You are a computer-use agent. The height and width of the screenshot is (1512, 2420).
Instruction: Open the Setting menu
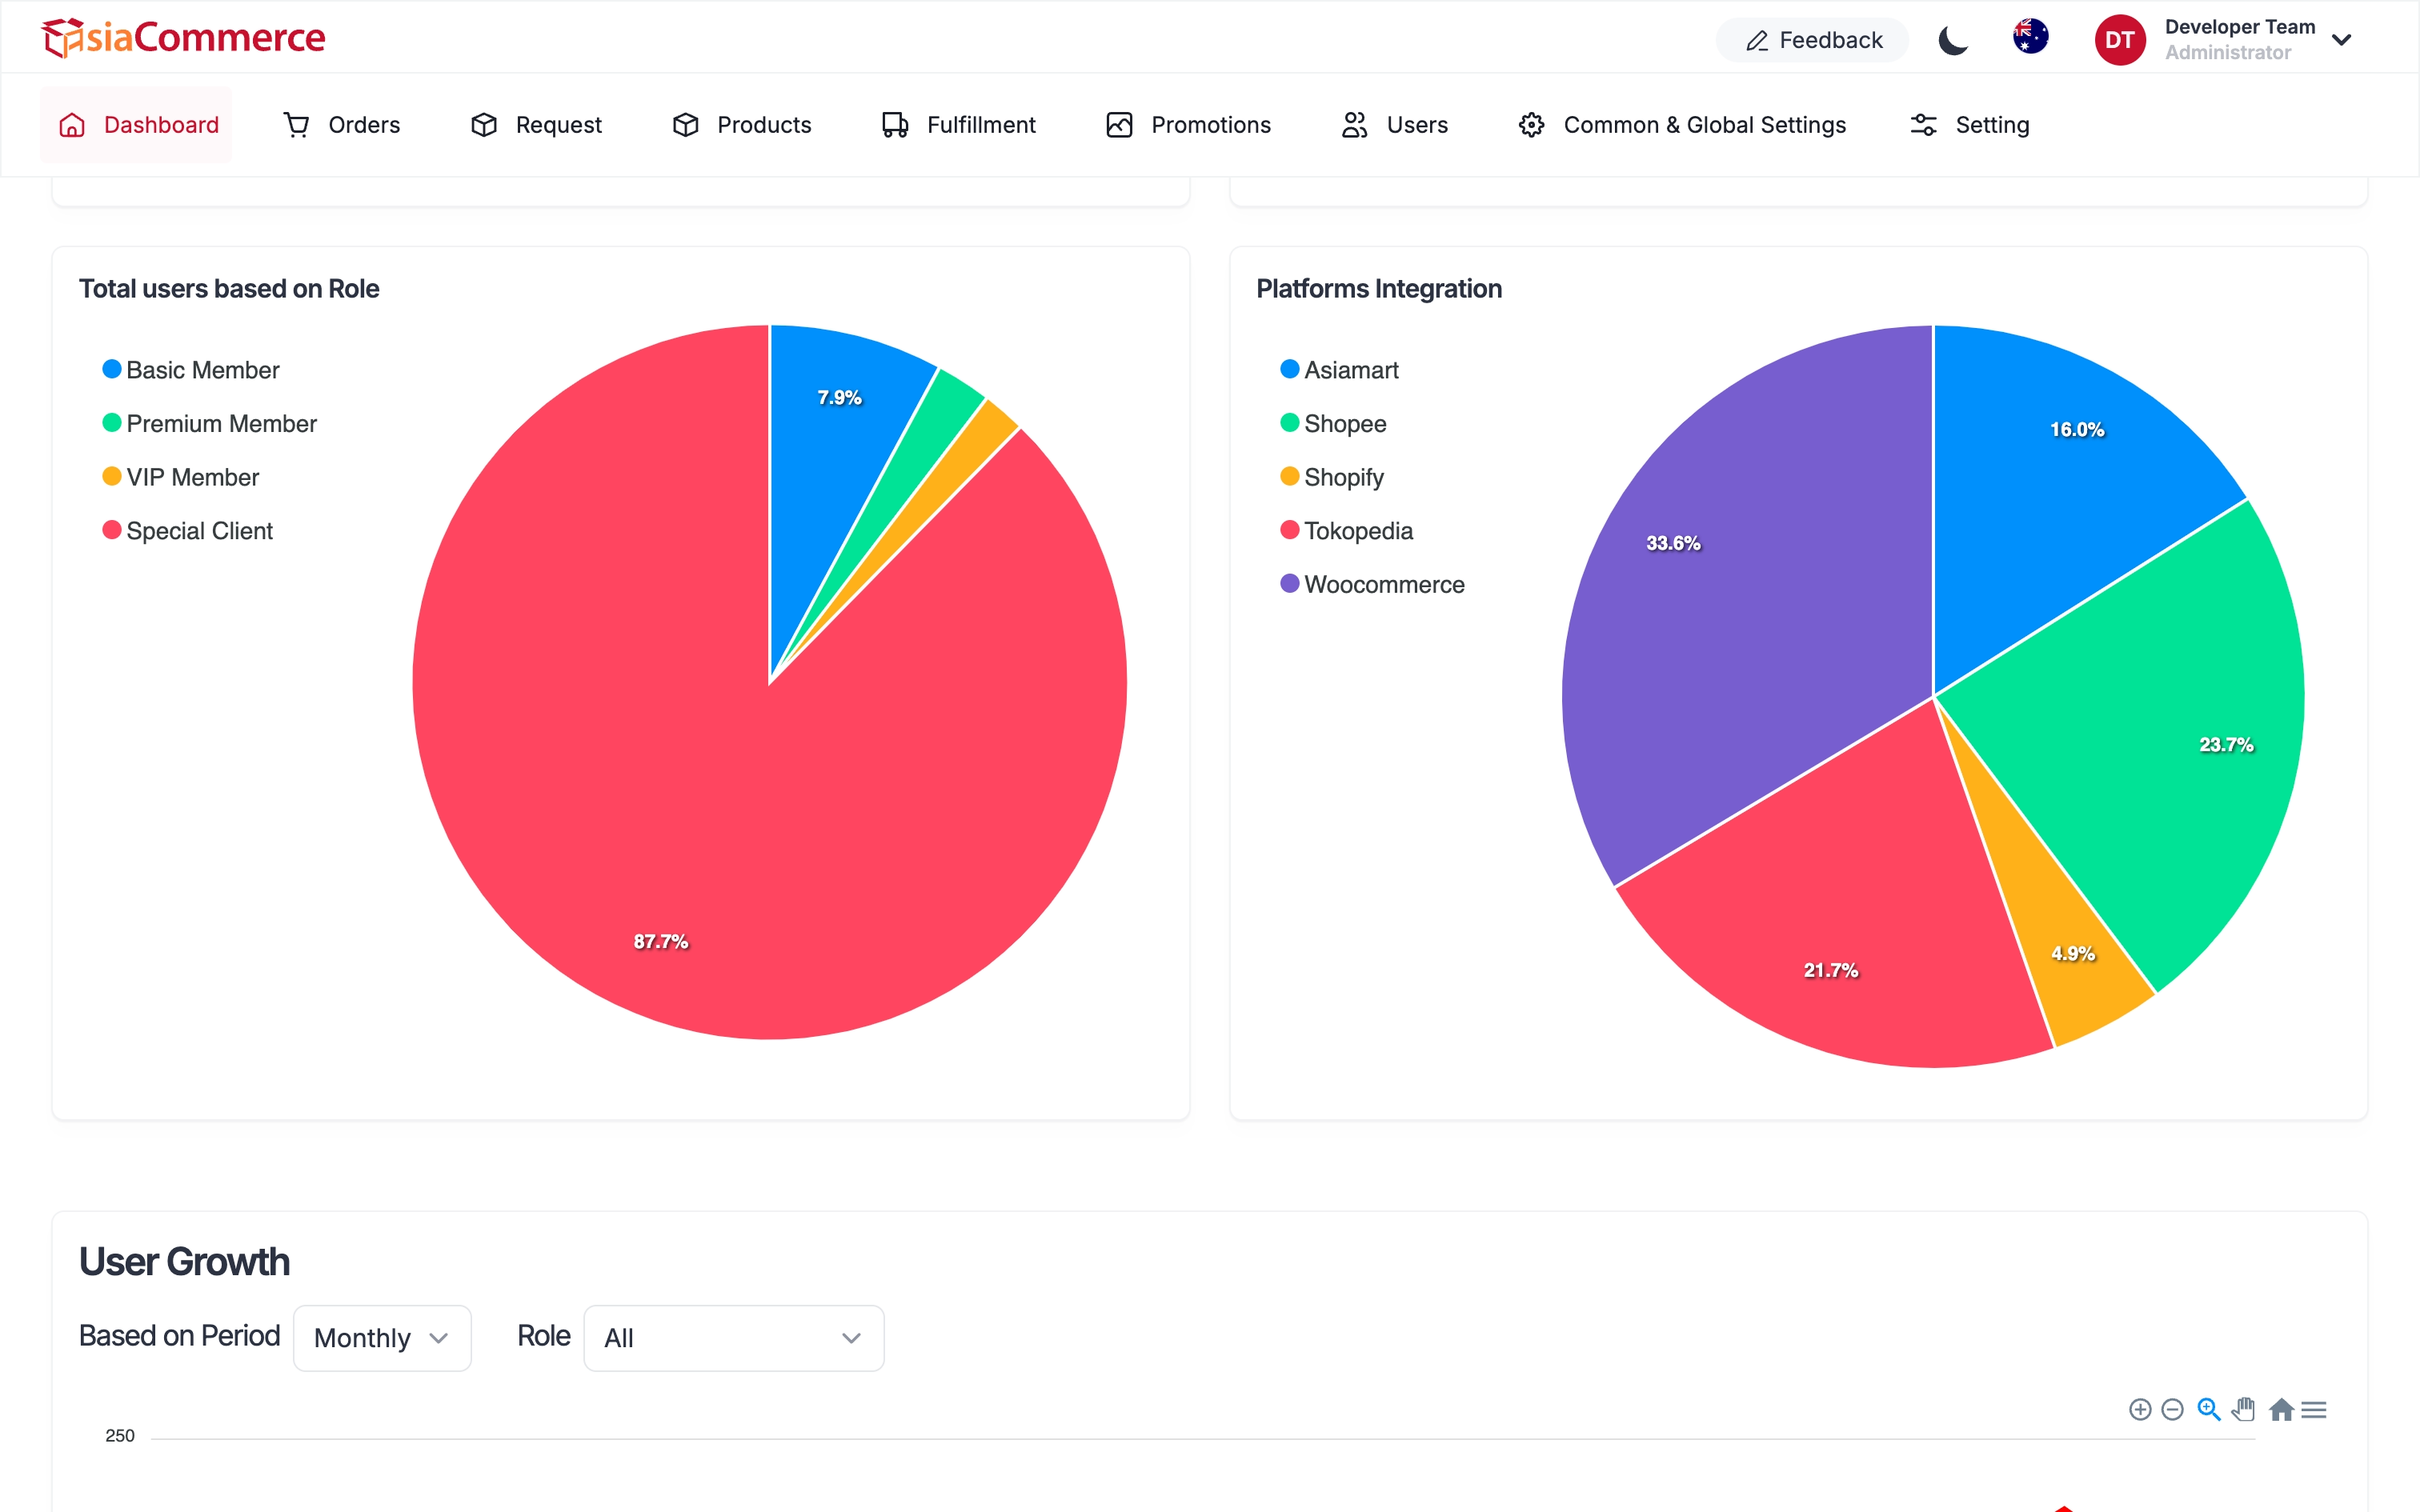coord(1969,125)
